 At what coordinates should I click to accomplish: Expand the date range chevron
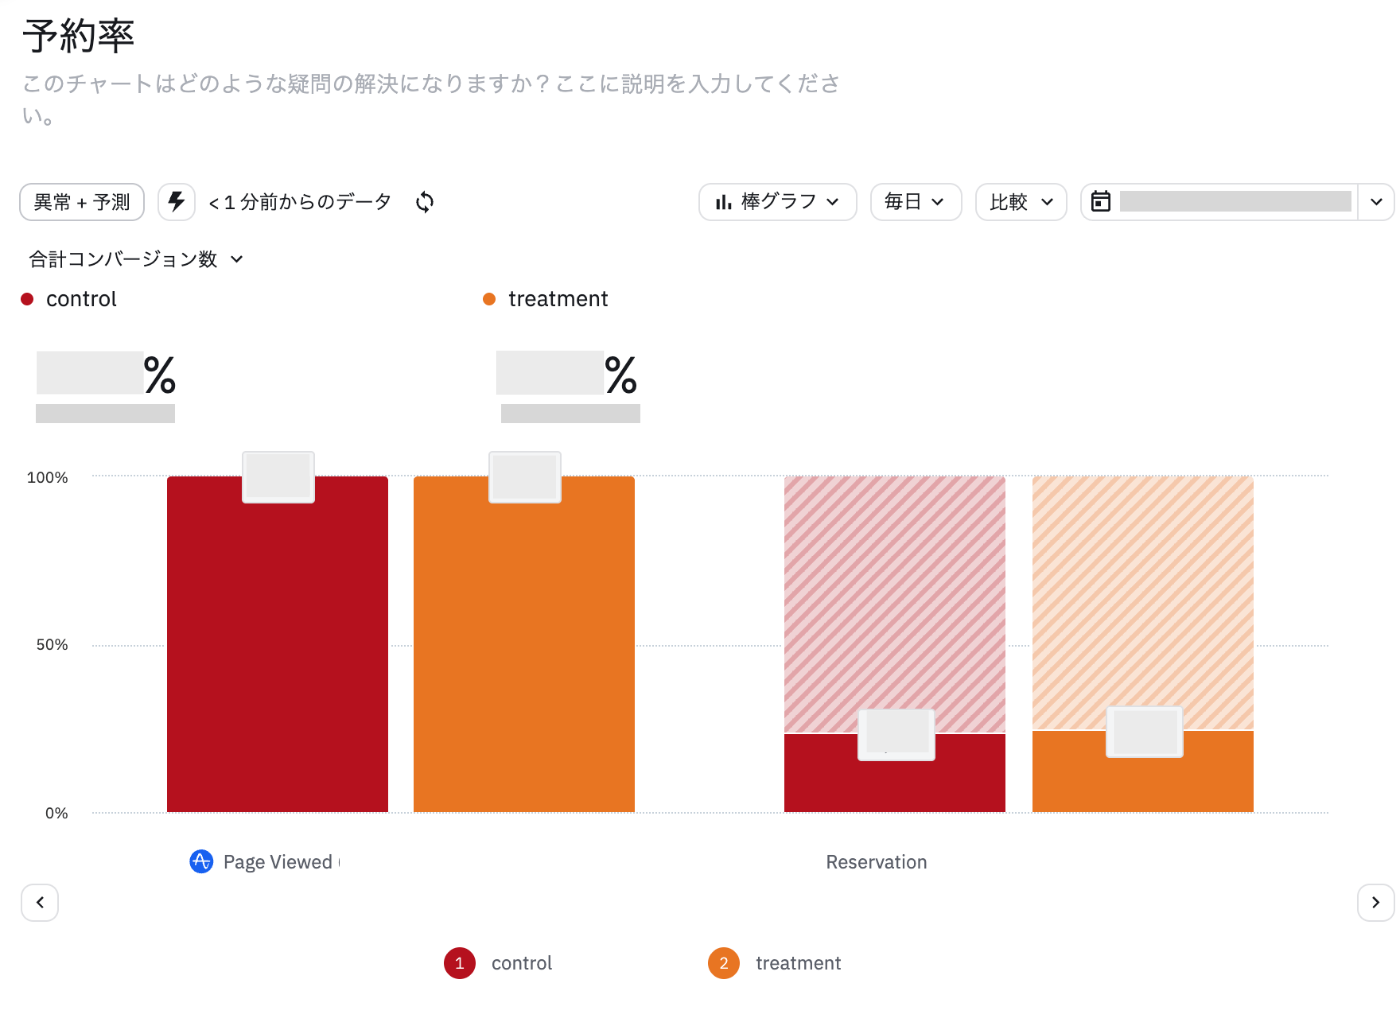(1376, 202)
